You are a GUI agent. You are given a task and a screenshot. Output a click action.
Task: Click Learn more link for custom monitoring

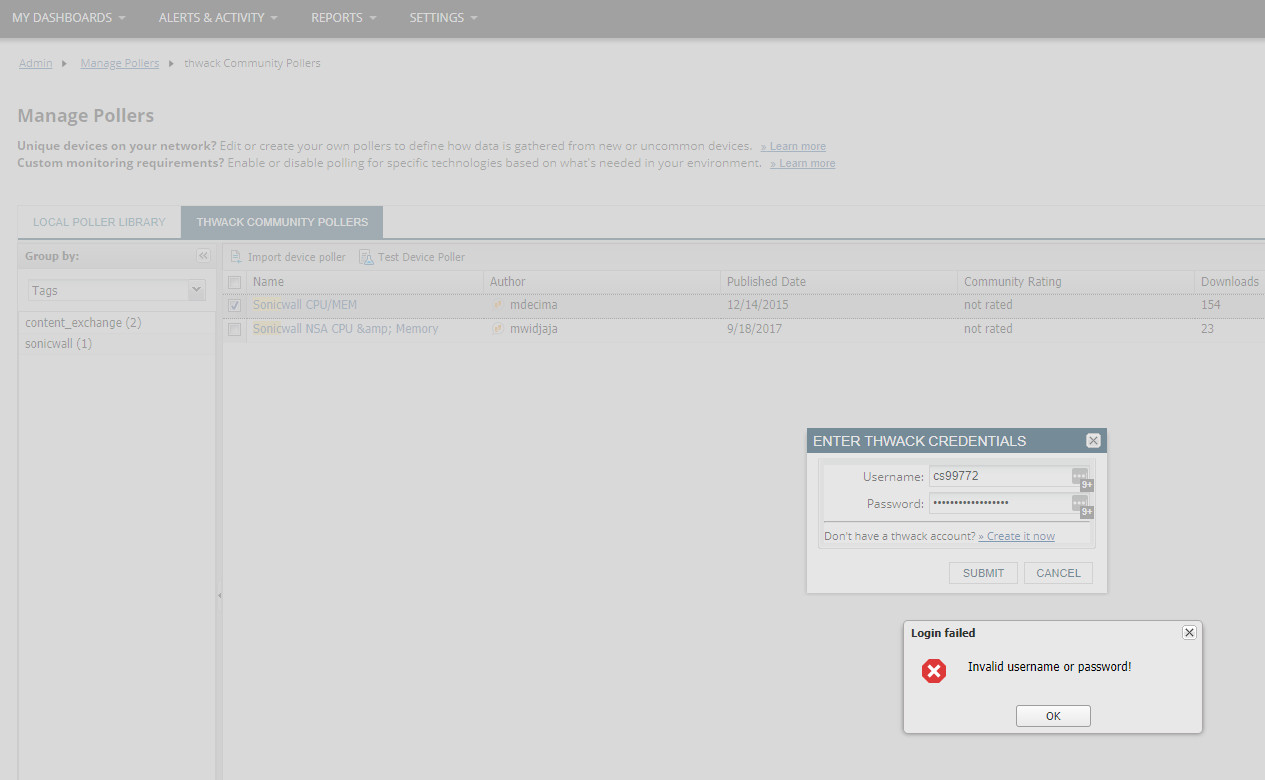803,164
